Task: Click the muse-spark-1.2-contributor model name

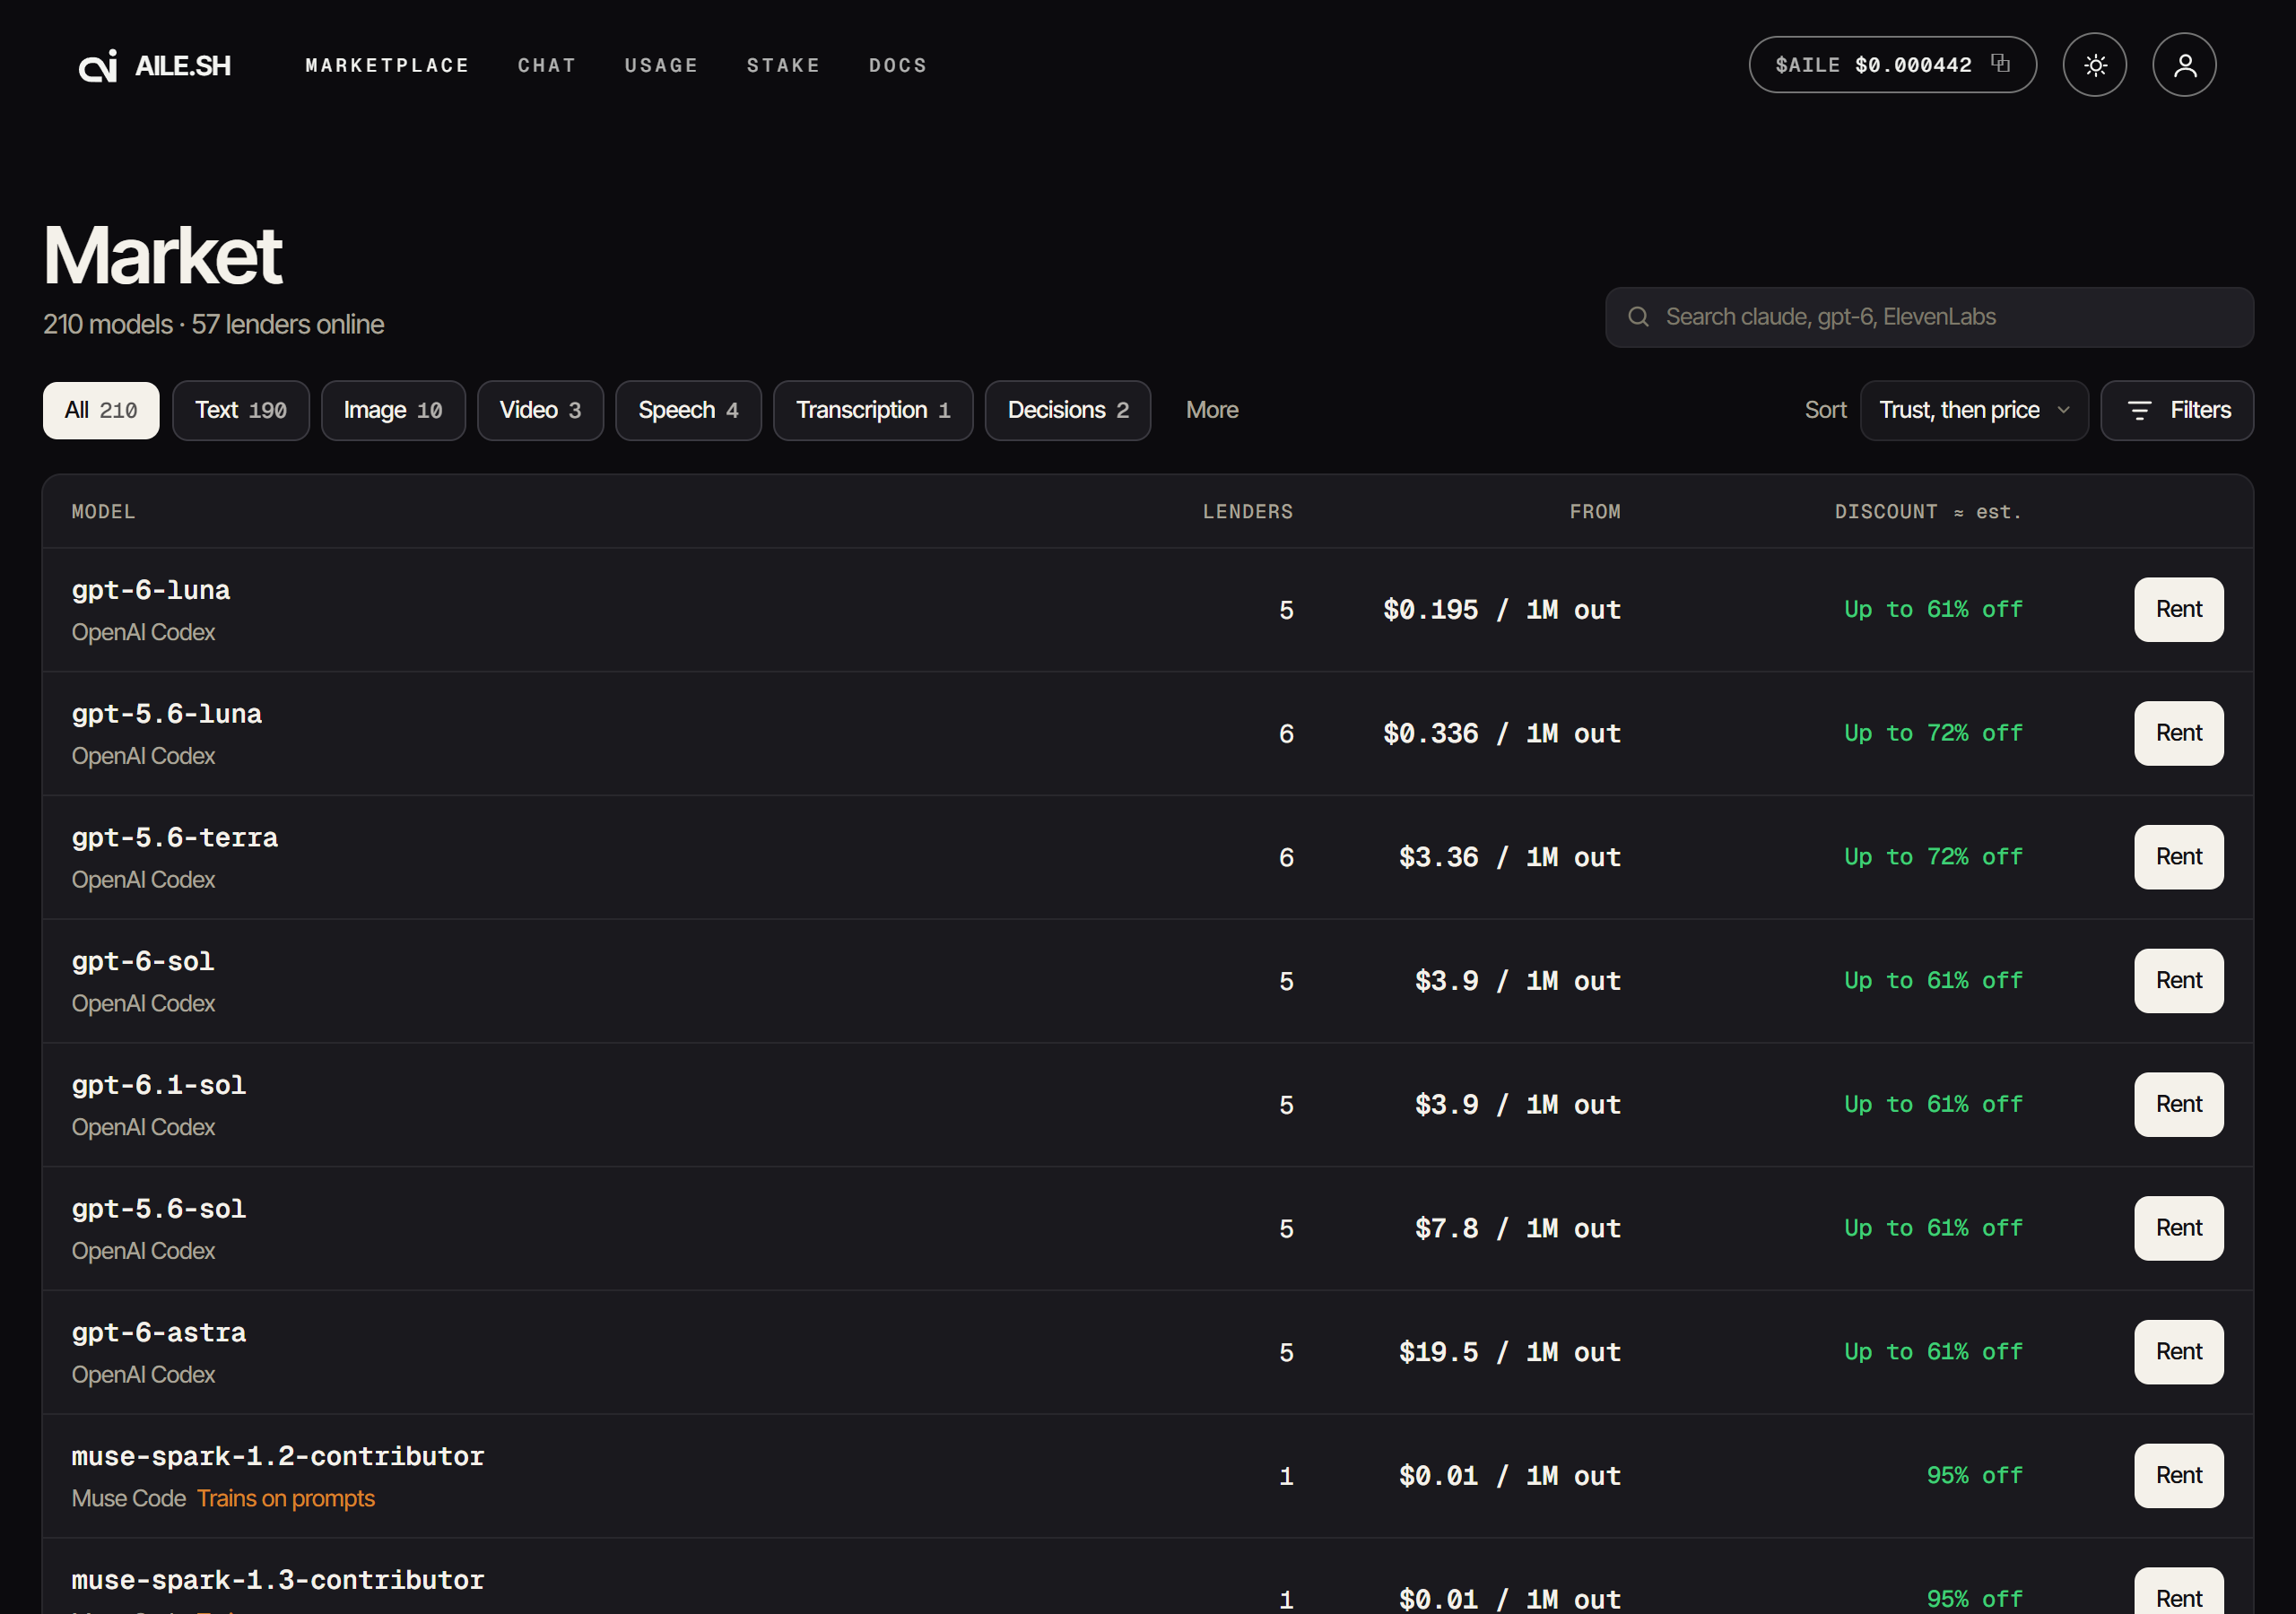Action: click(277, 1457)
